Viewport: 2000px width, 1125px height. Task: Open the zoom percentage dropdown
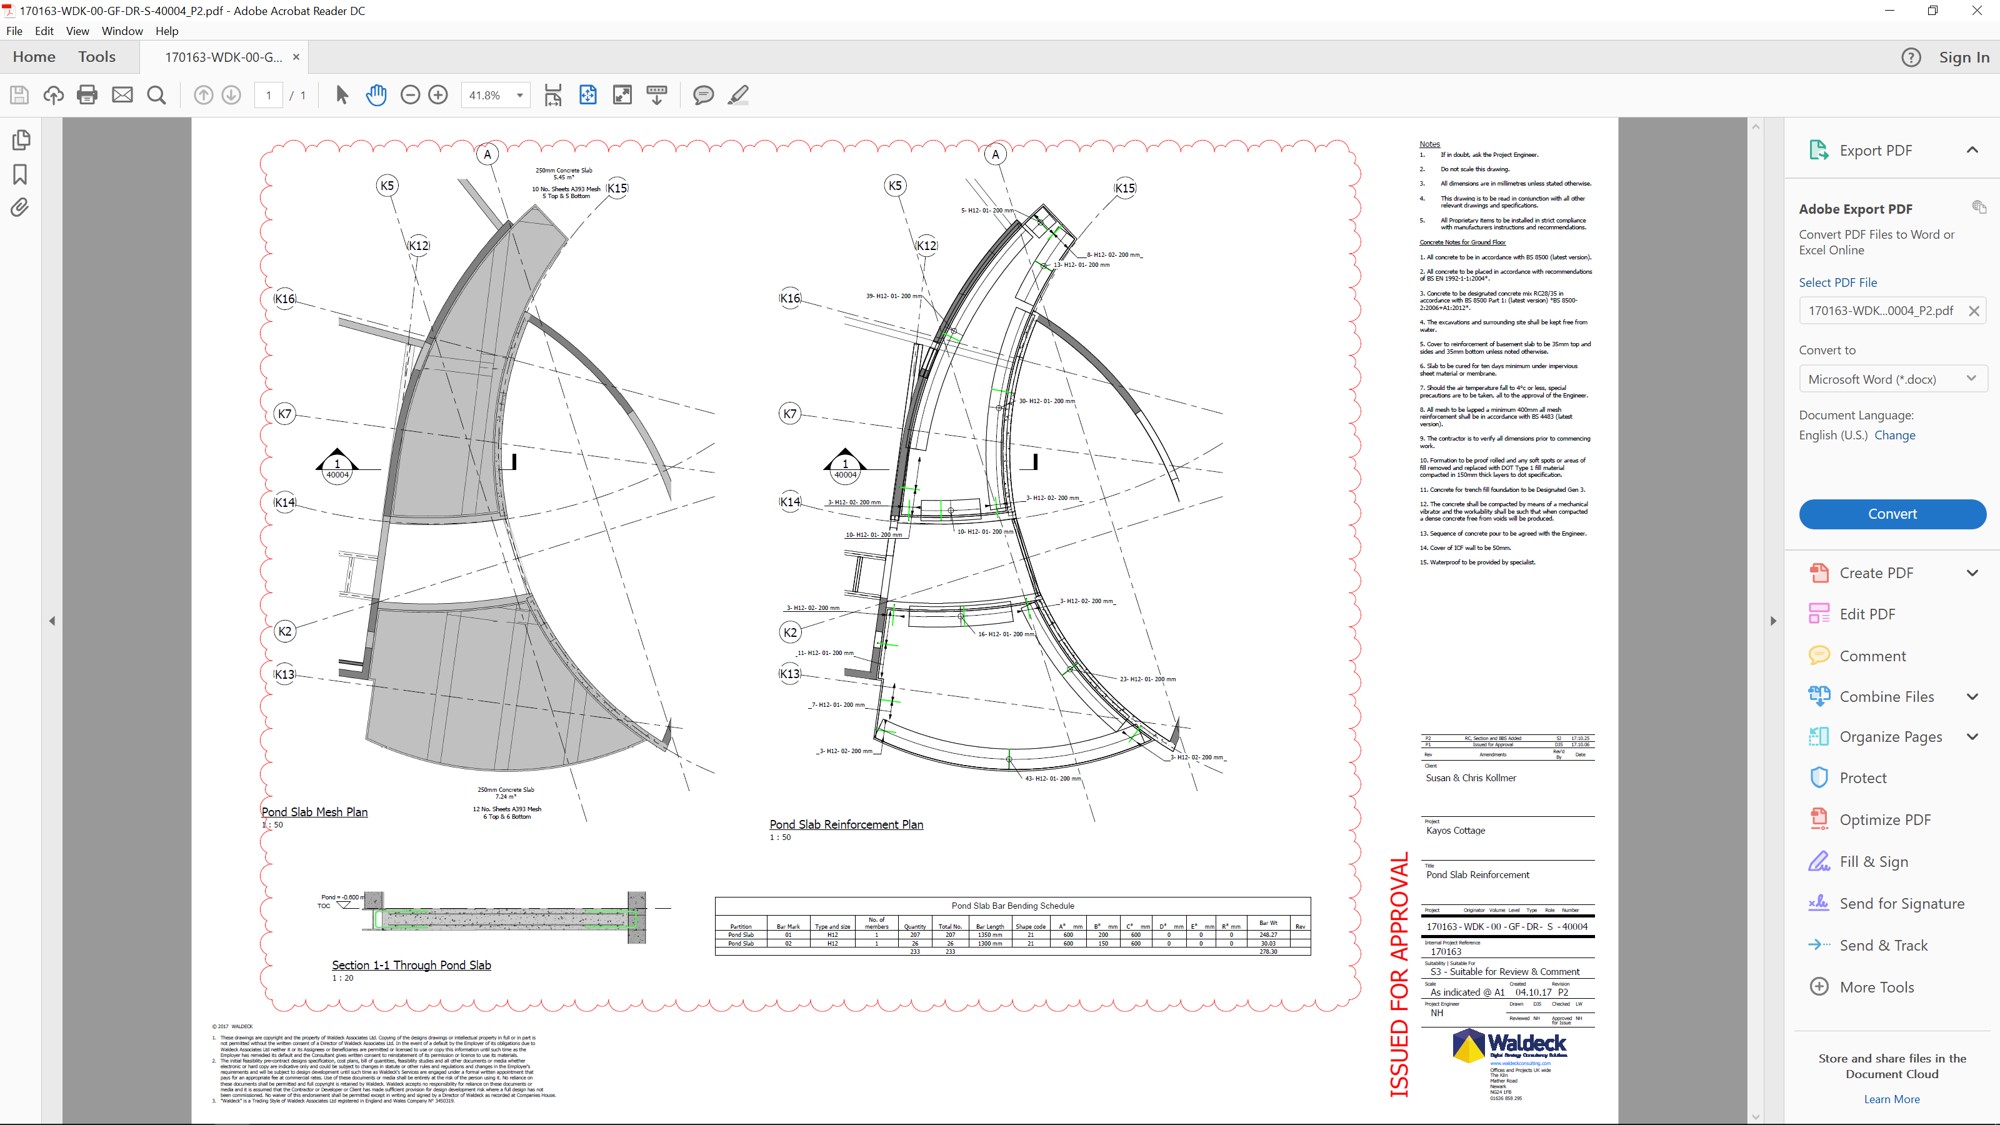(x=520, y=95)
